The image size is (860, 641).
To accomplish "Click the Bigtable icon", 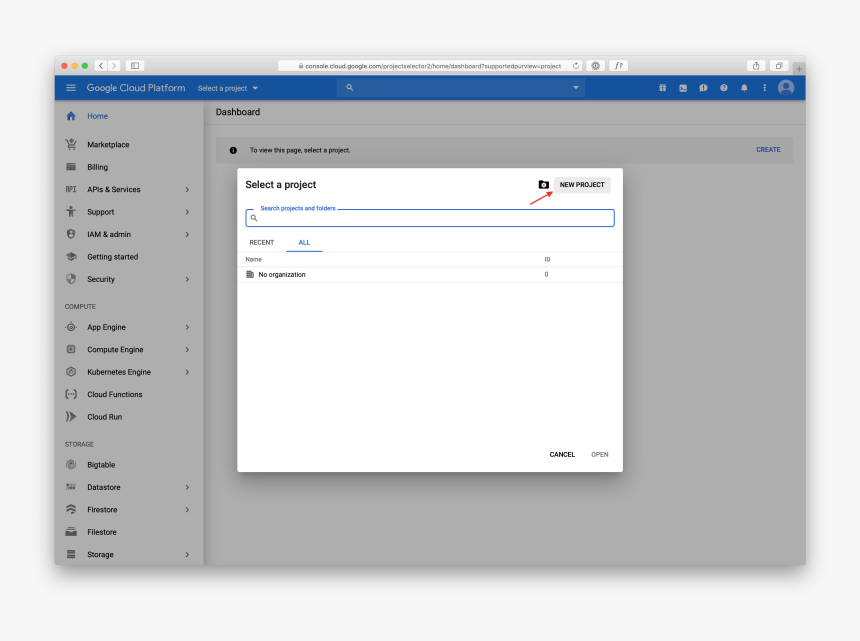I will (71, 464).
